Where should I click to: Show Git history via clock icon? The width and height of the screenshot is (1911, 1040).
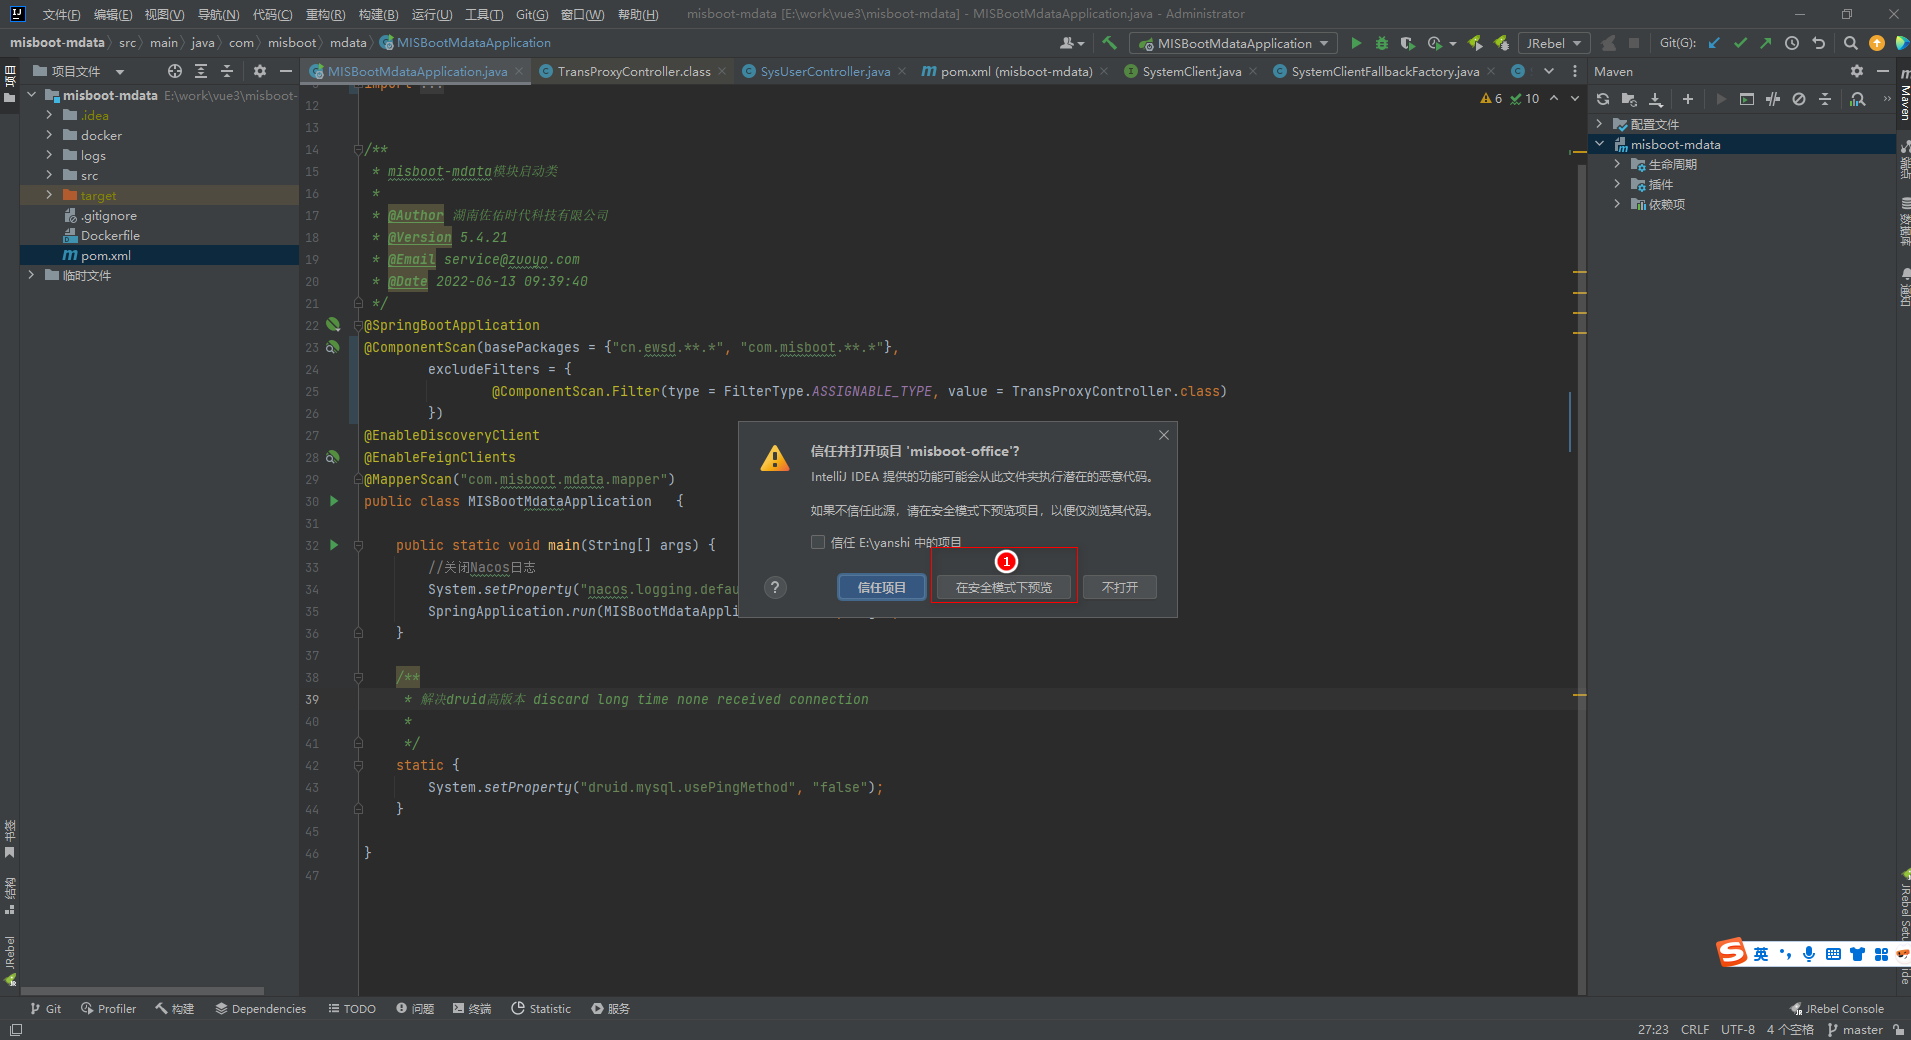(x=1792, y=43)
